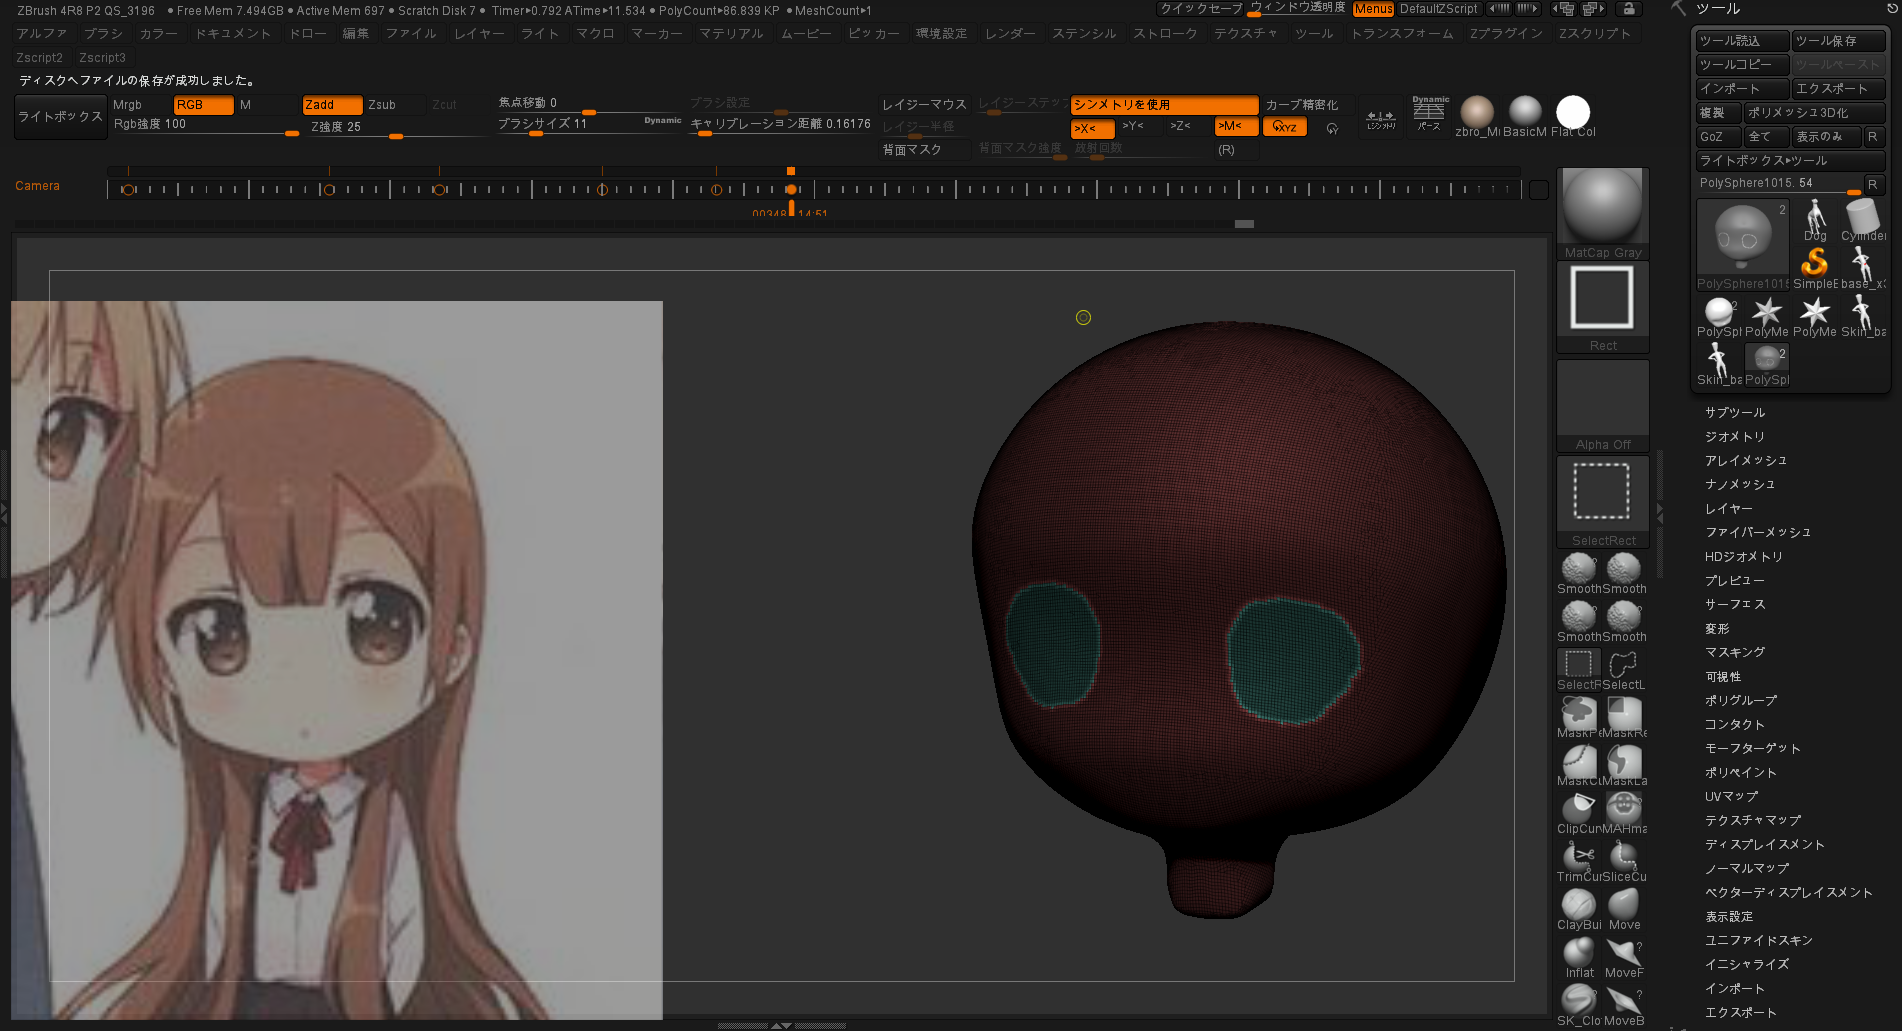Toggle the RGB paint mode
This screenshot has width=1902, height=1031.
coord(203,105)
